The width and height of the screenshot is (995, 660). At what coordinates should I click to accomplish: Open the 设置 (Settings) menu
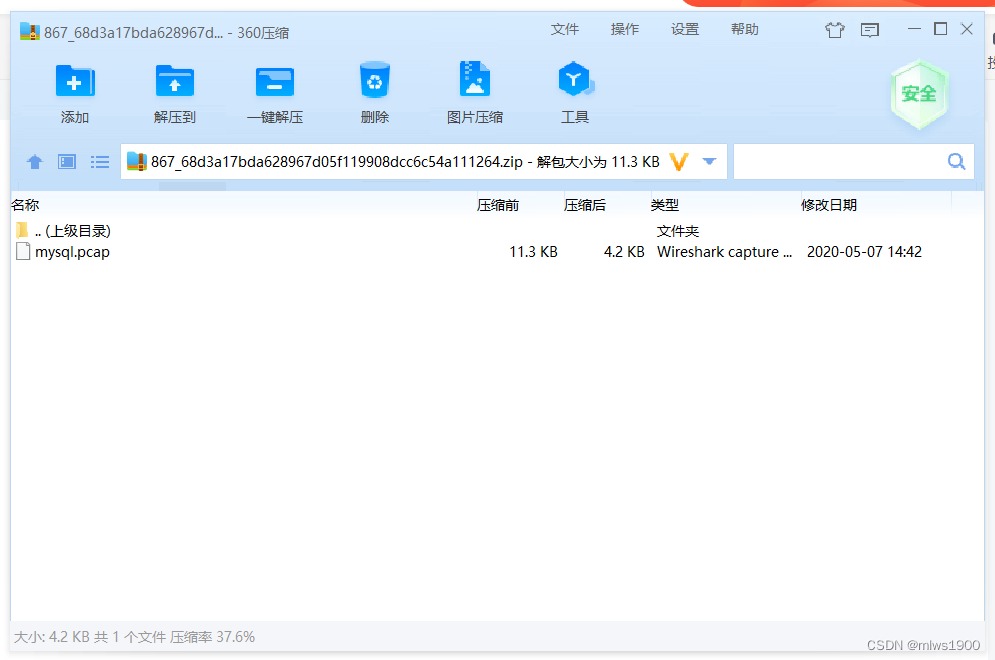685,29
